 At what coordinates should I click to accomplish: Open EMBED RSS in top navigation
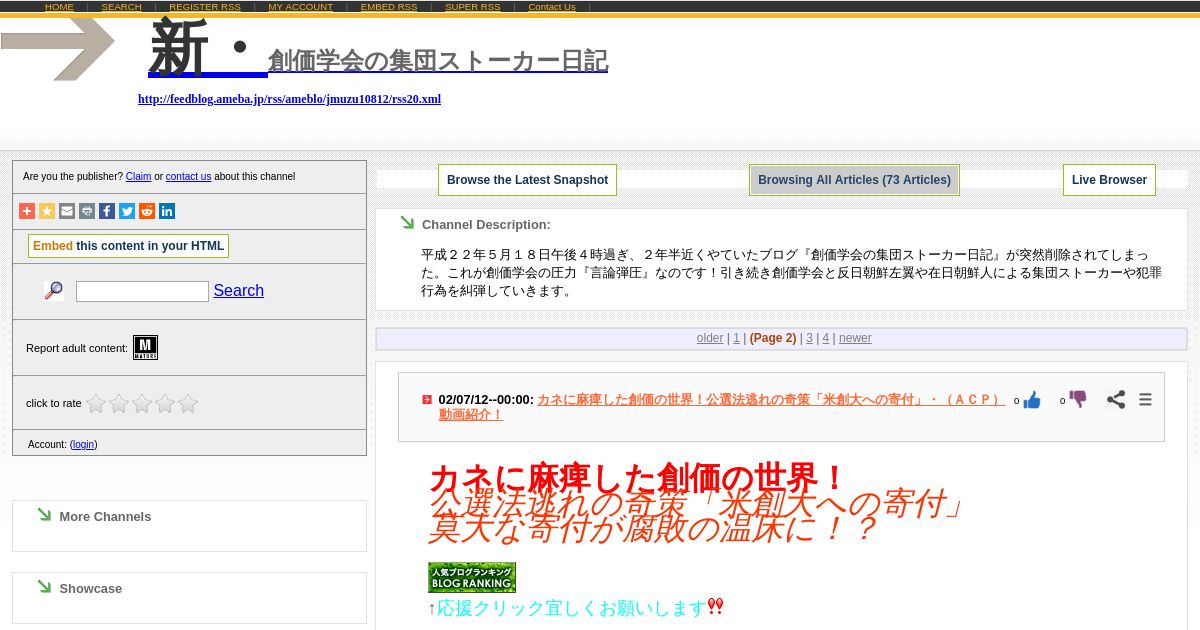coord(389,6)
